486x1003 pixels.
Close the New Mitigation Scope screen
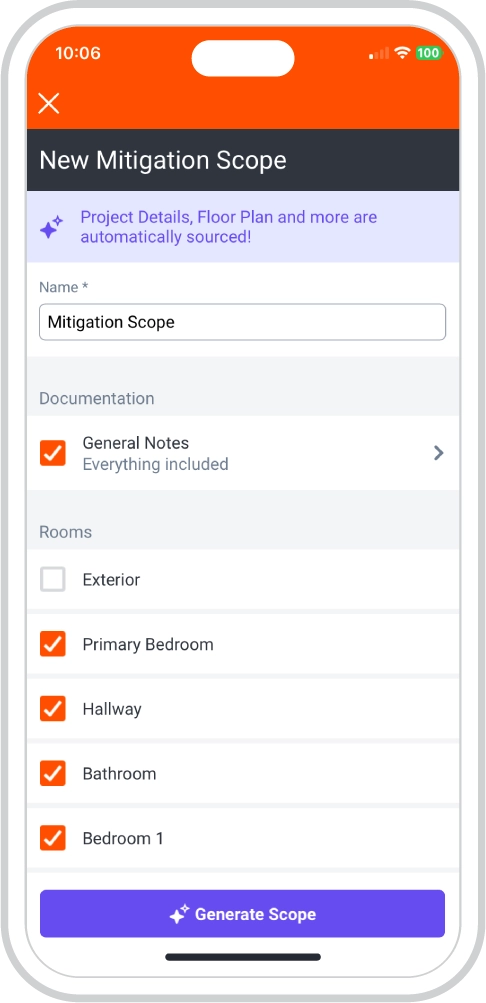49,103
